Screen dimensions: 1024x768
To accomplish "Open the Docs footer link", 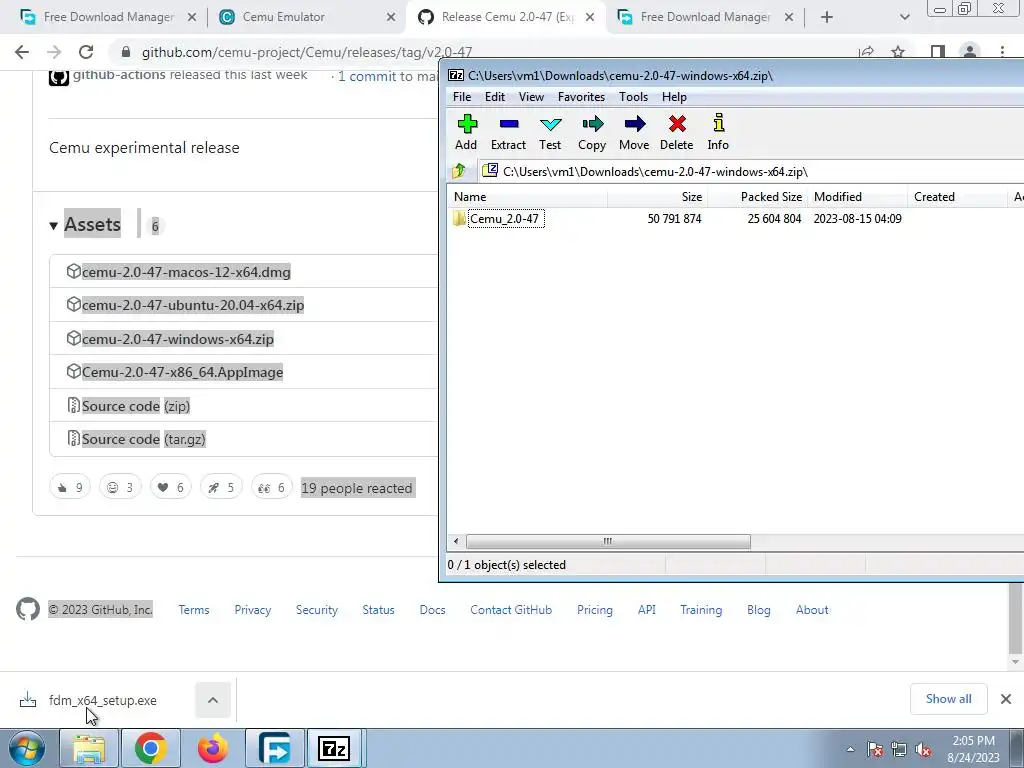I will pos(432,610).
